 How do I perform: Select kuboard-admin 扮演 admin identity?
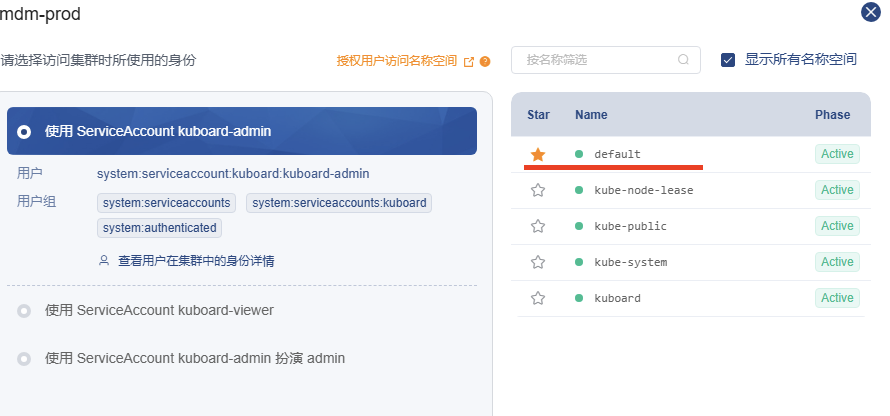pos(24,359)
